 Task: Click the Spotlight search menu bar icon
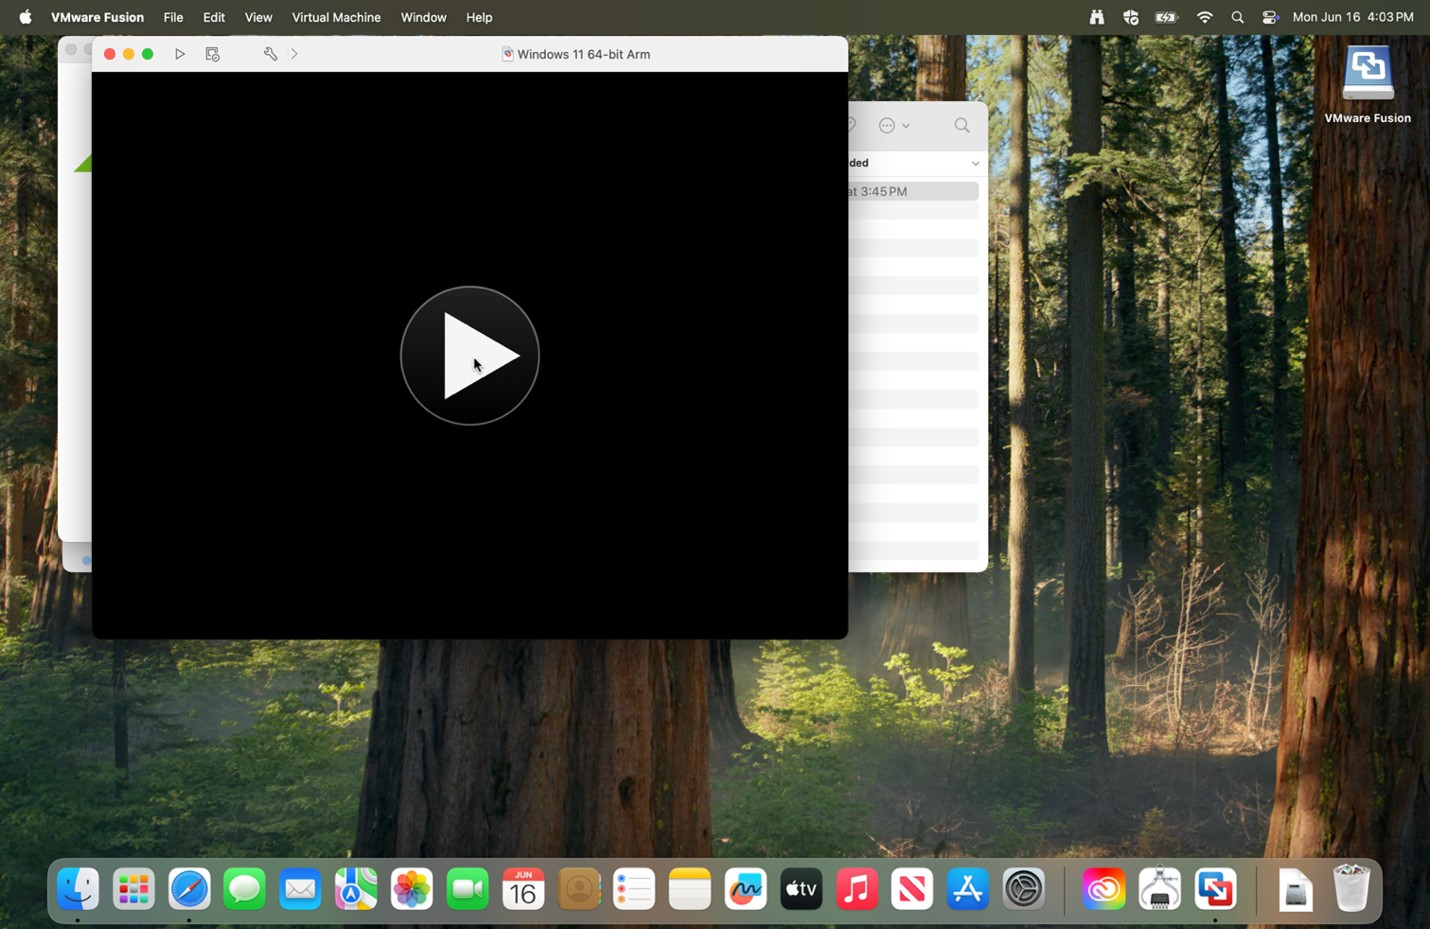coord(1238,17)
